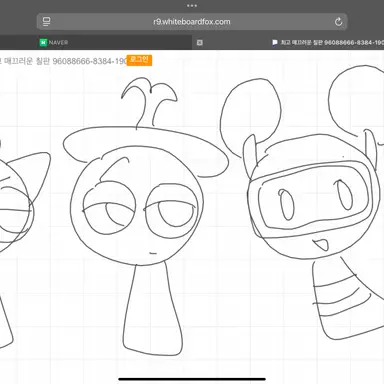Click the green NAVER favicon
Screen dimensions: 384x384
43,42
